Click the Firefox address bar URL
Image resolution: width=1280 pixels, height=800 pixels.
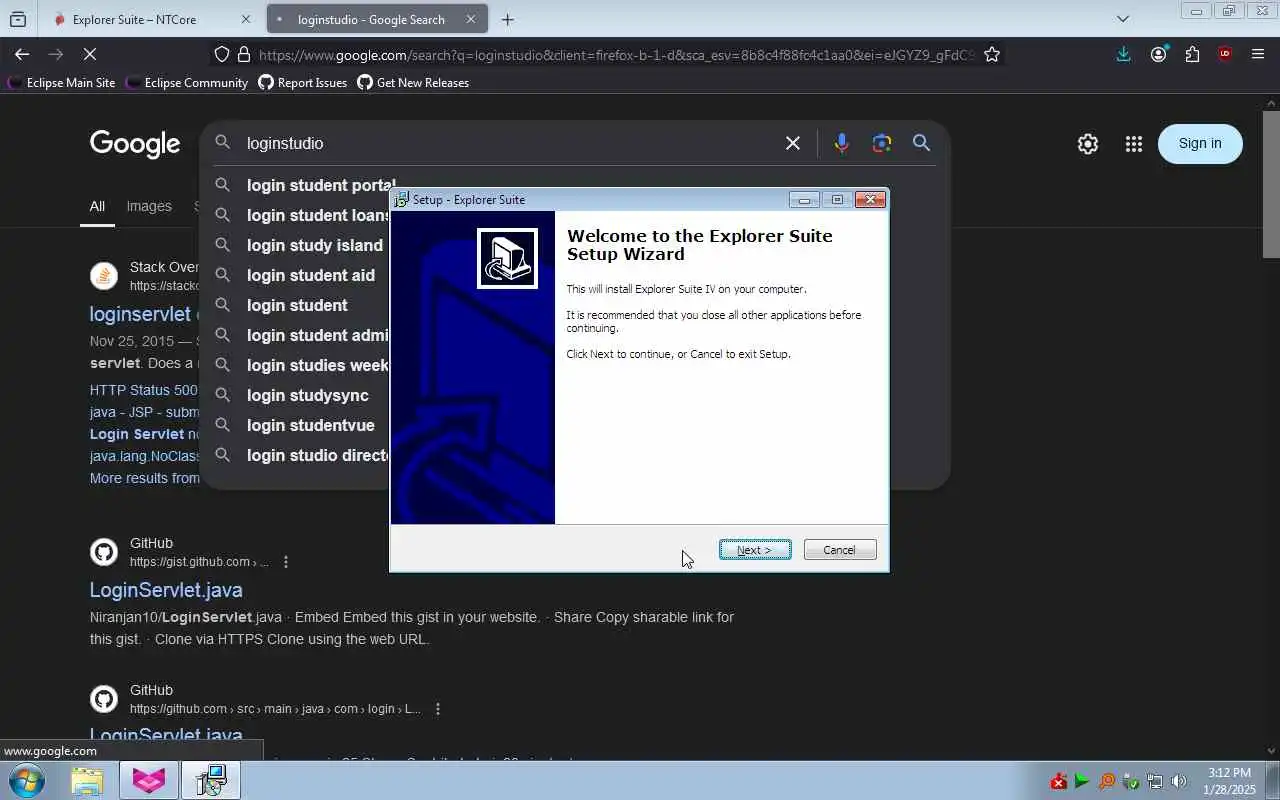click(x=615, y=55)
